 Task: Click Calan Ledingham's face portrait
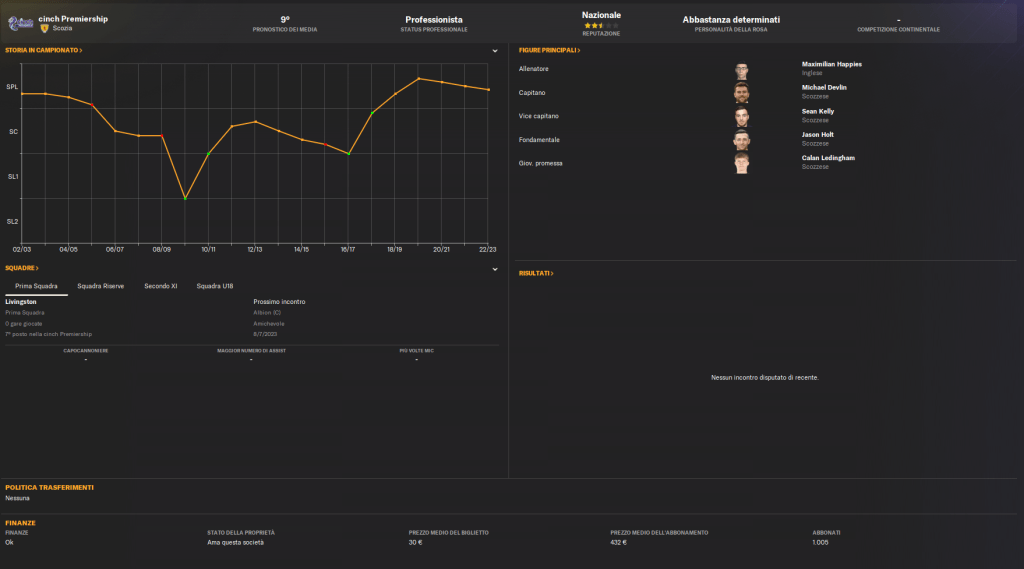(741, 163)
